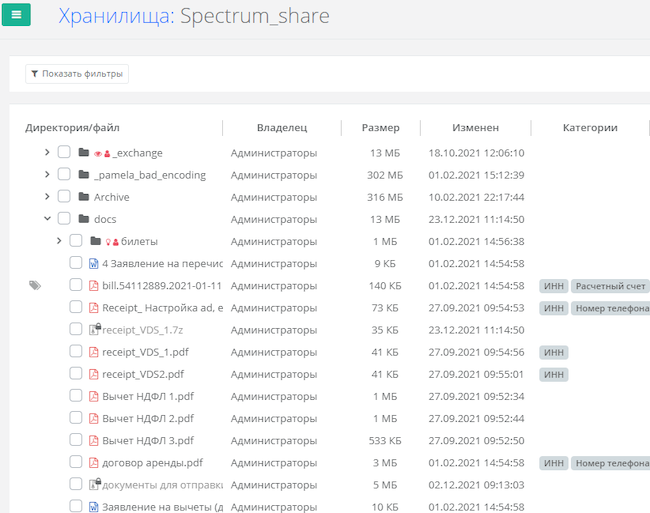Tick the checkbox next to receipt_VDS2.pdf
The width and height of the screenshot is (650, 513).
pos(76,374)
